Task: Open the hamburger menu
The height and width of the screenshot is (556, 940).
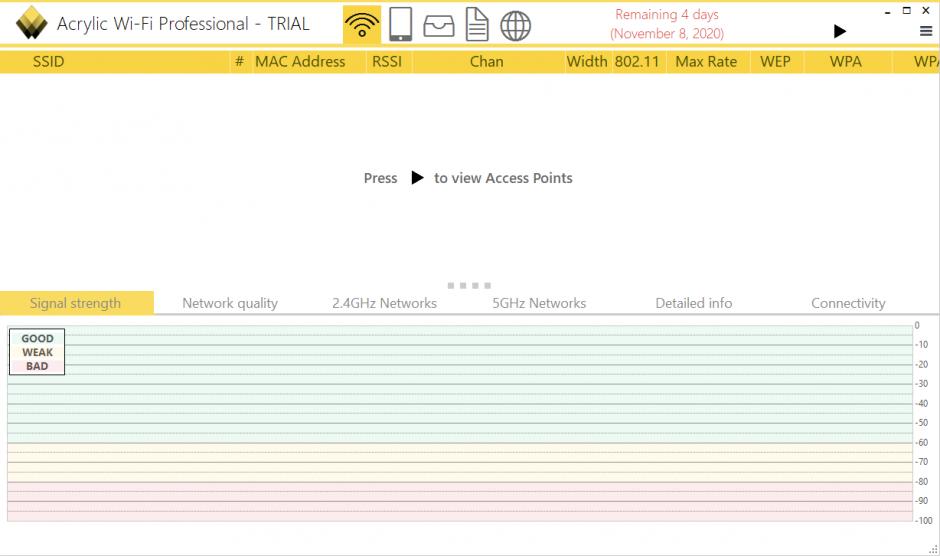Action: tap(926, 31)
